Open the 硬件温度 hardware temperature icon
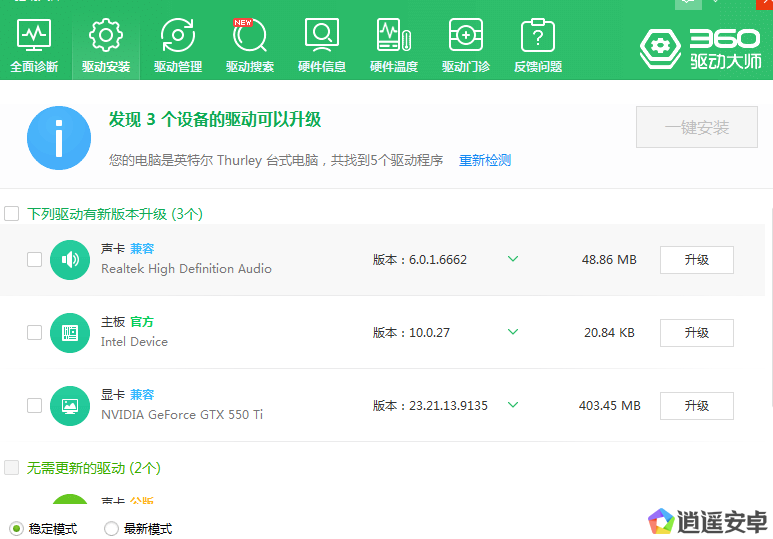773x539 pixels. [x=394, y=45]
